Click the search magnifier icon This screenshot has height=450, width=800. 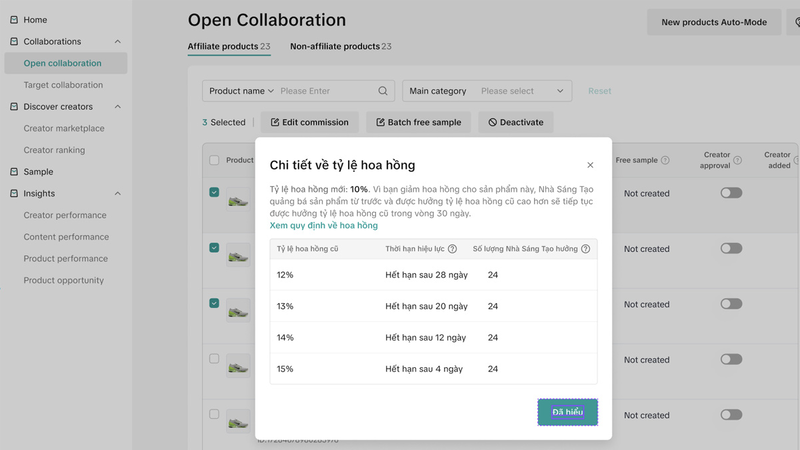click(x=383, y=91)
